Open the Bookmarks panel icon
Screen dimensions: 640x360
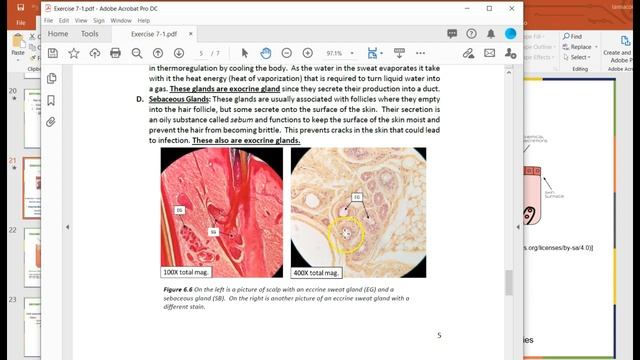pyautogui.click(x=51, y=100)
